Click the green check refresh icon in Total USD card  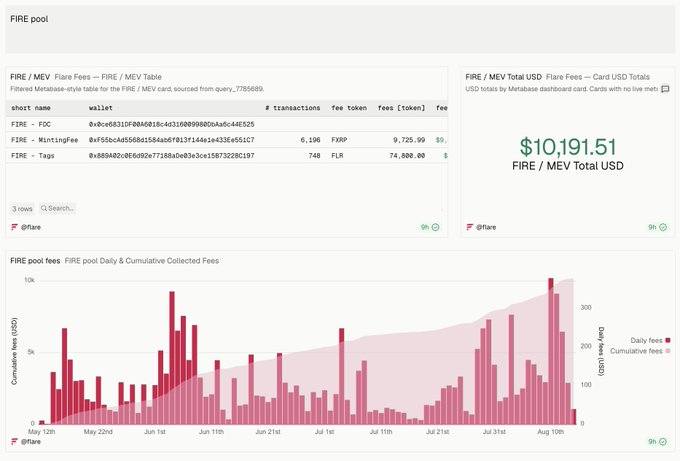663,227
